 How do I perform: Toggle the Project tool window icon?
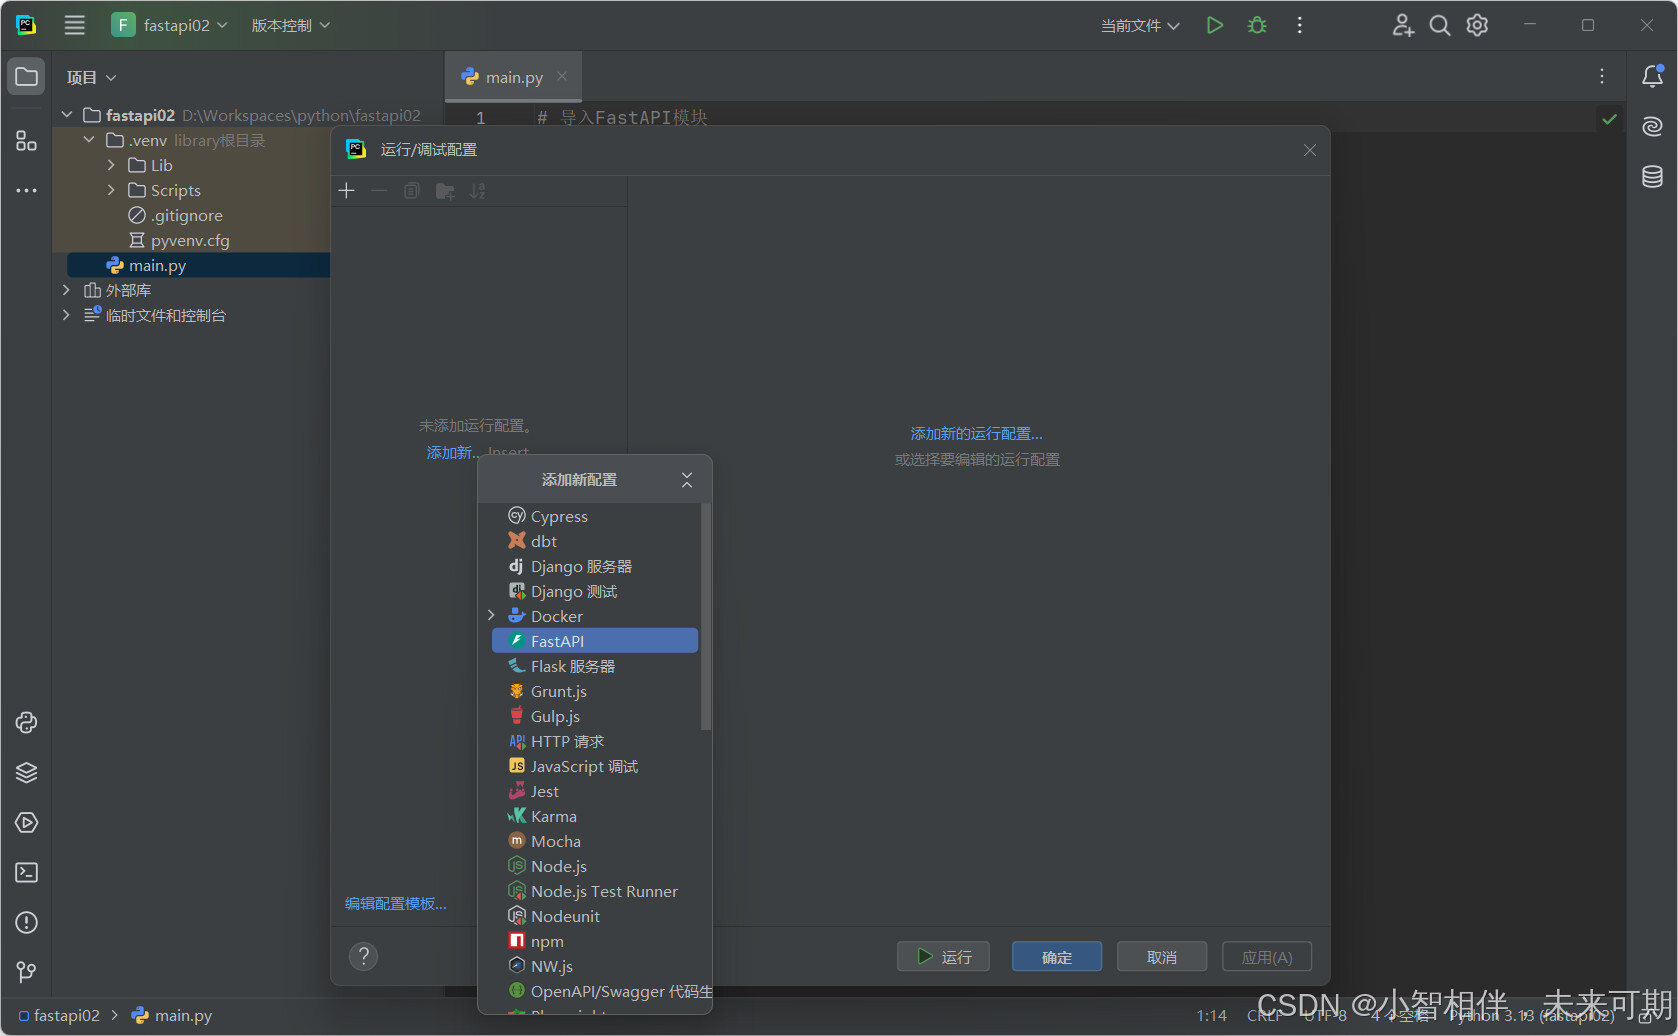point(26,77)
